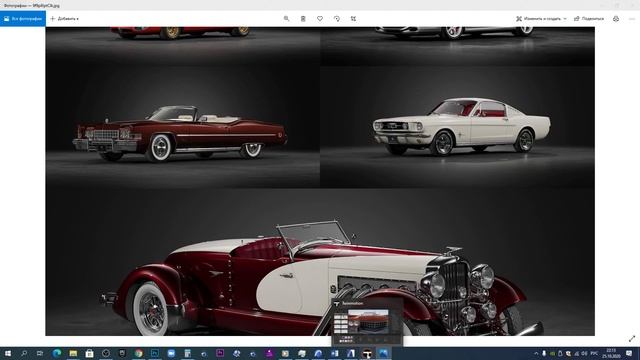
Task: Open the Windows Start menu
Action: [8, 353]
